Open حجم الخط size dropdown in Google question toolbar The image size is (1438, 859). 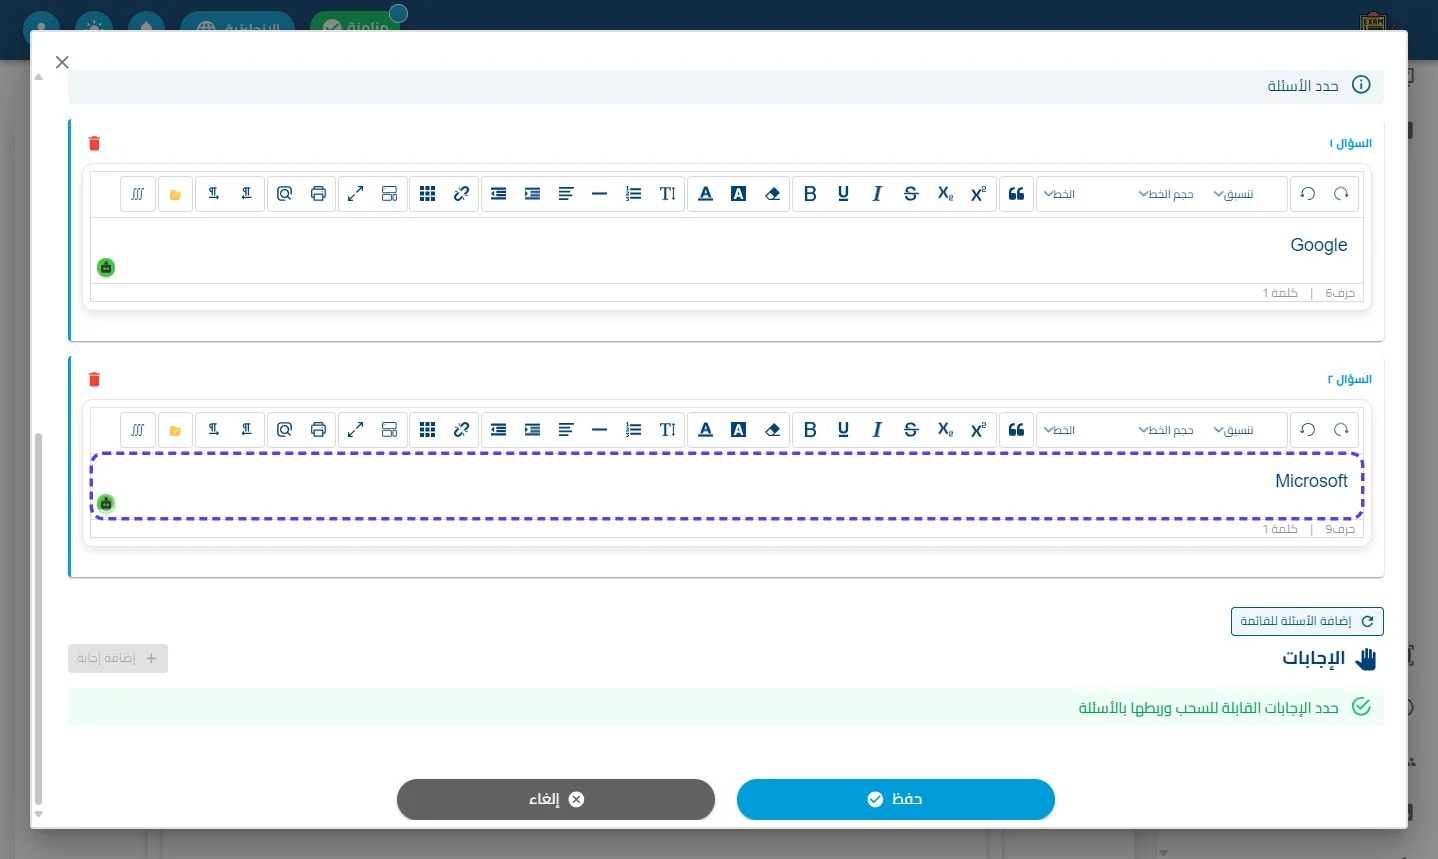tap(1167, 194)
